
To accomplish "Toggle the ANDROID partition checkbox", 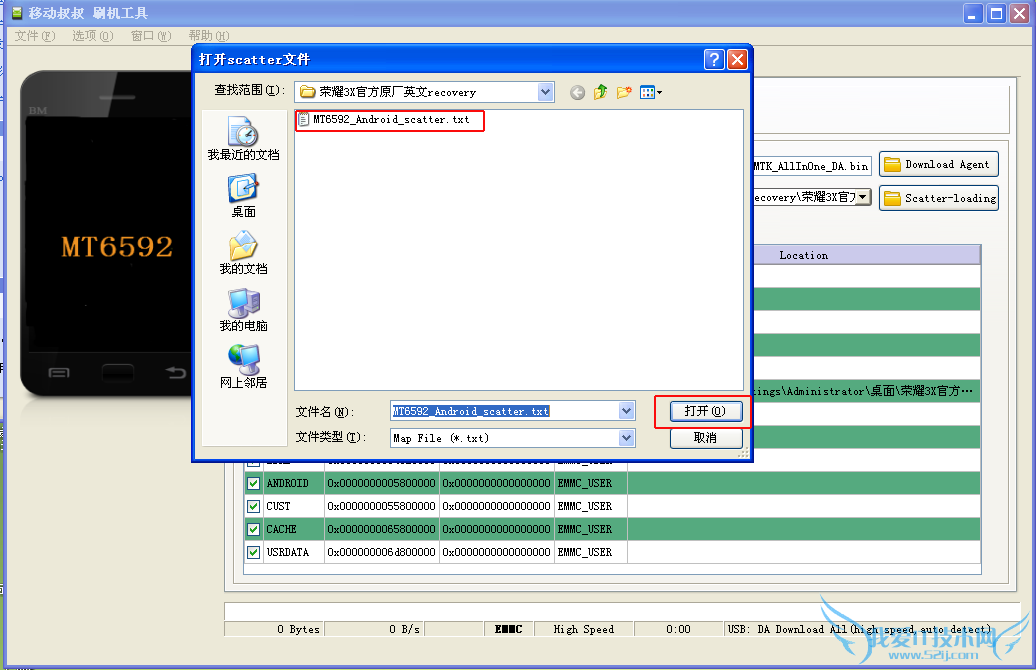I will coord(253,484).
